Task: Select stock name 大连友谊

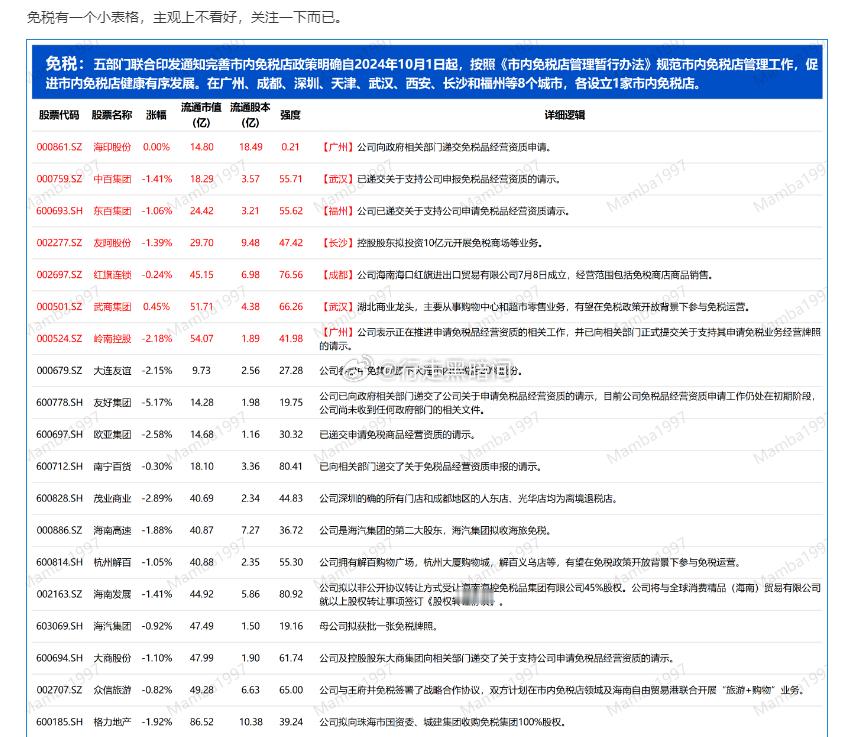Action: (112, 371)
